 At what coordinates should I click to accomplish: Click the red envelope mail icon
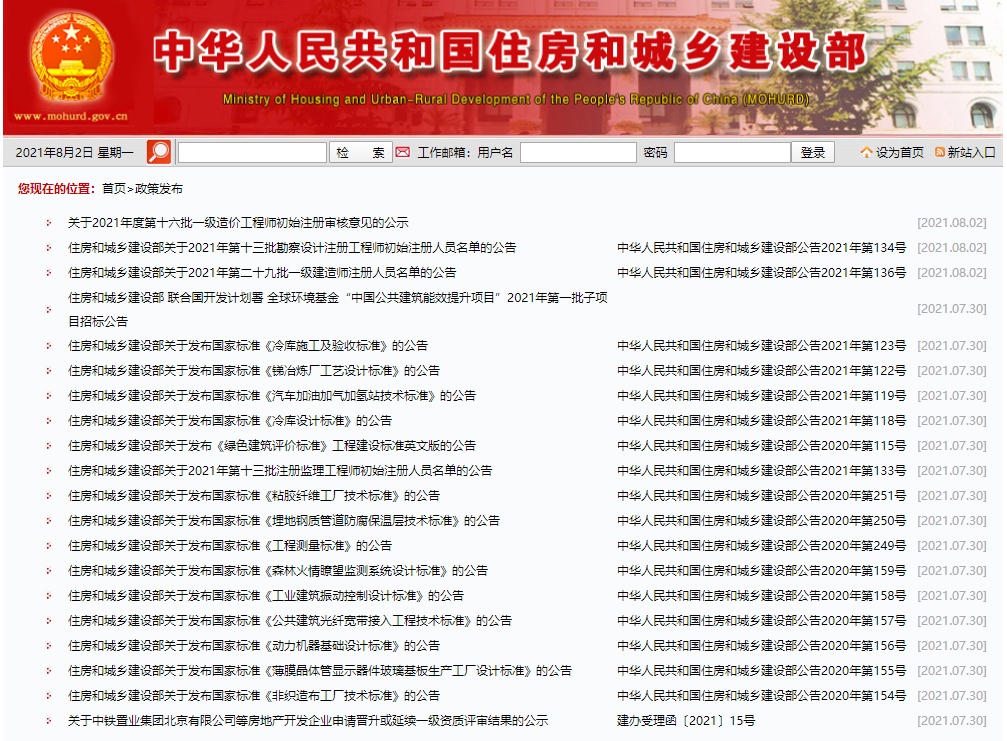pos(403,152)
